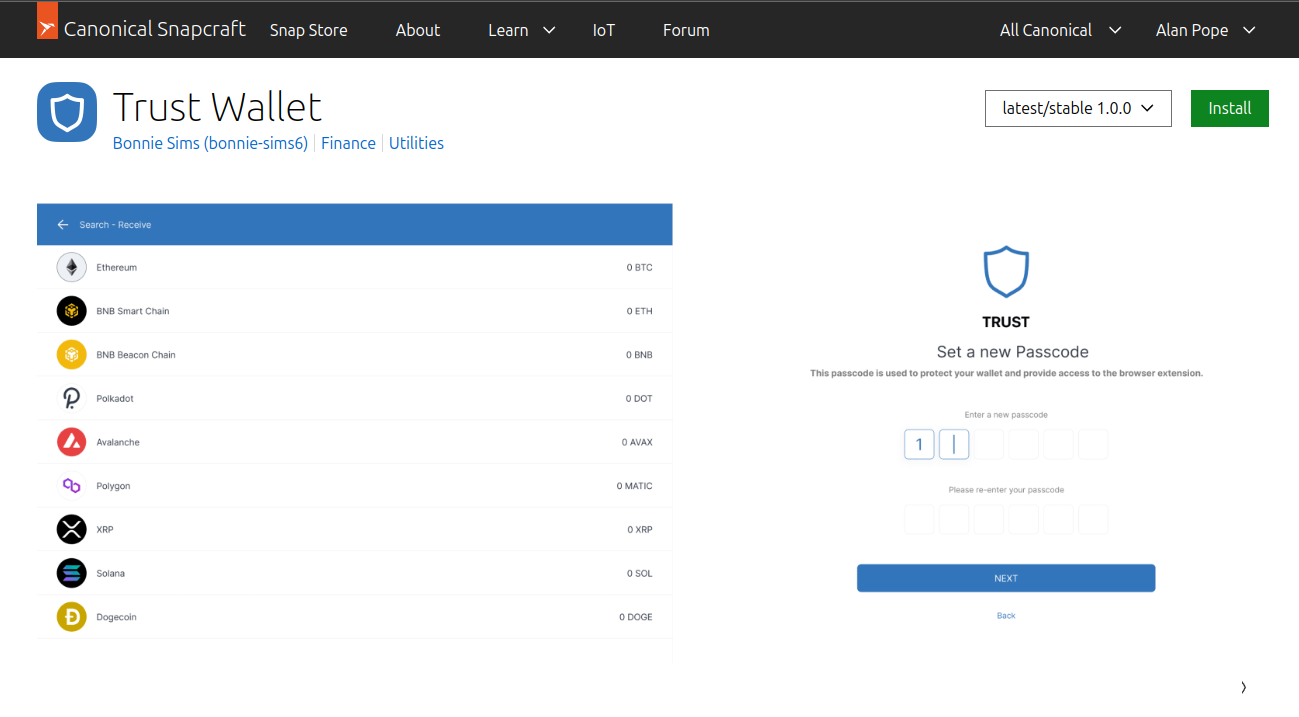Click the blue NEXT button
Screen dimensions: 1299x717
point(1006,578)
